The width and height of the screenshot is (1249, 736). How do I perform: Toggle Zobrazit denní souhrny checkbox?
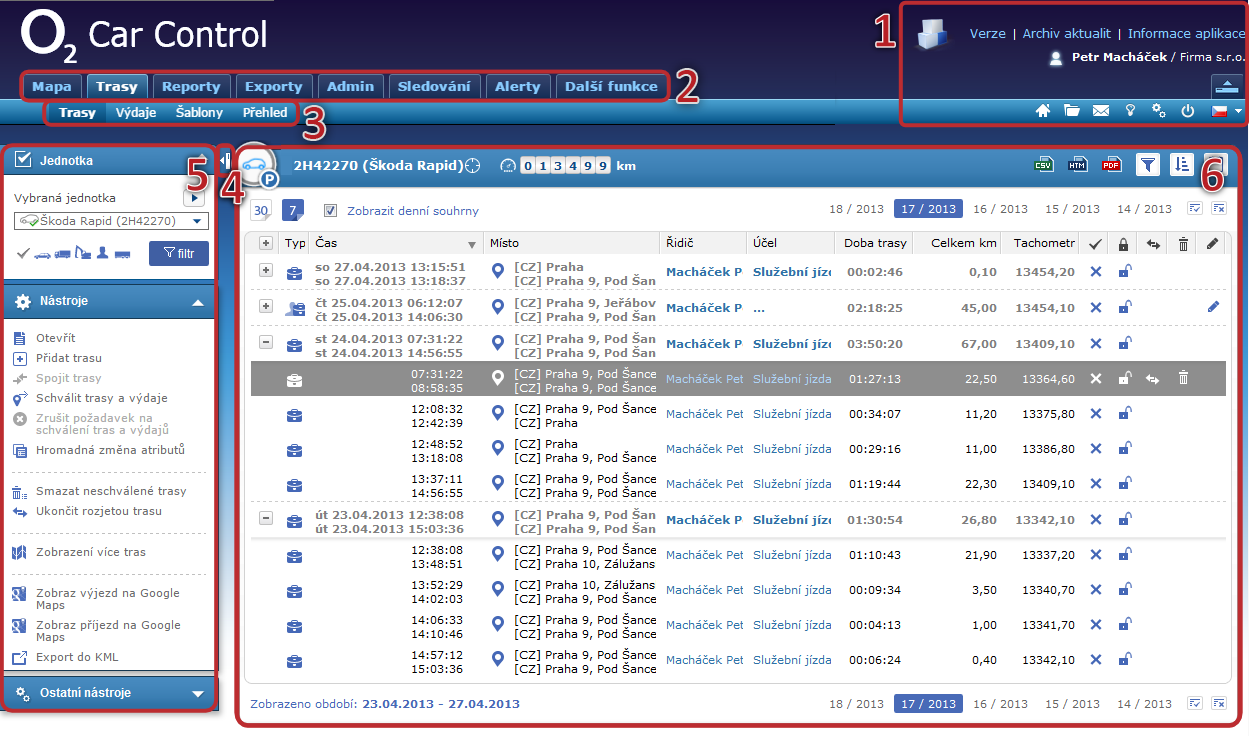point(331,211)
